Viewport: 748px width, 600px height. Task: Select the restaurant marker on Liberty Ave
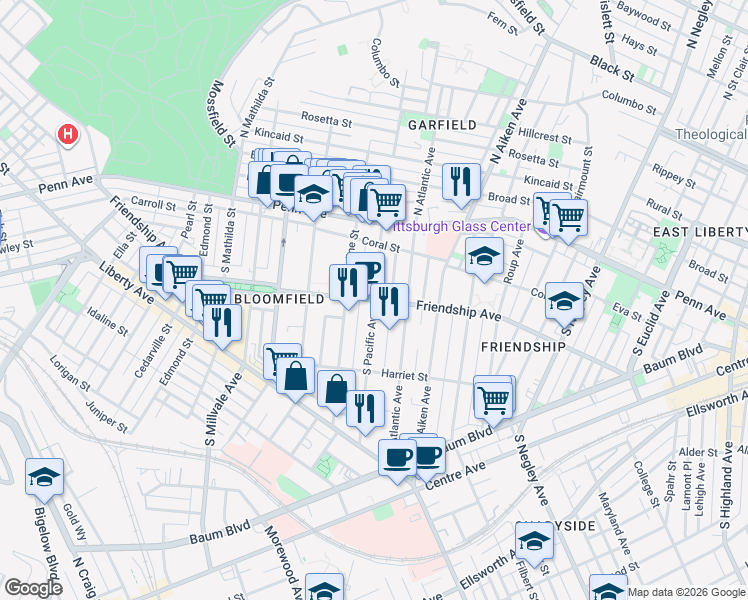[x=222, y=323]
